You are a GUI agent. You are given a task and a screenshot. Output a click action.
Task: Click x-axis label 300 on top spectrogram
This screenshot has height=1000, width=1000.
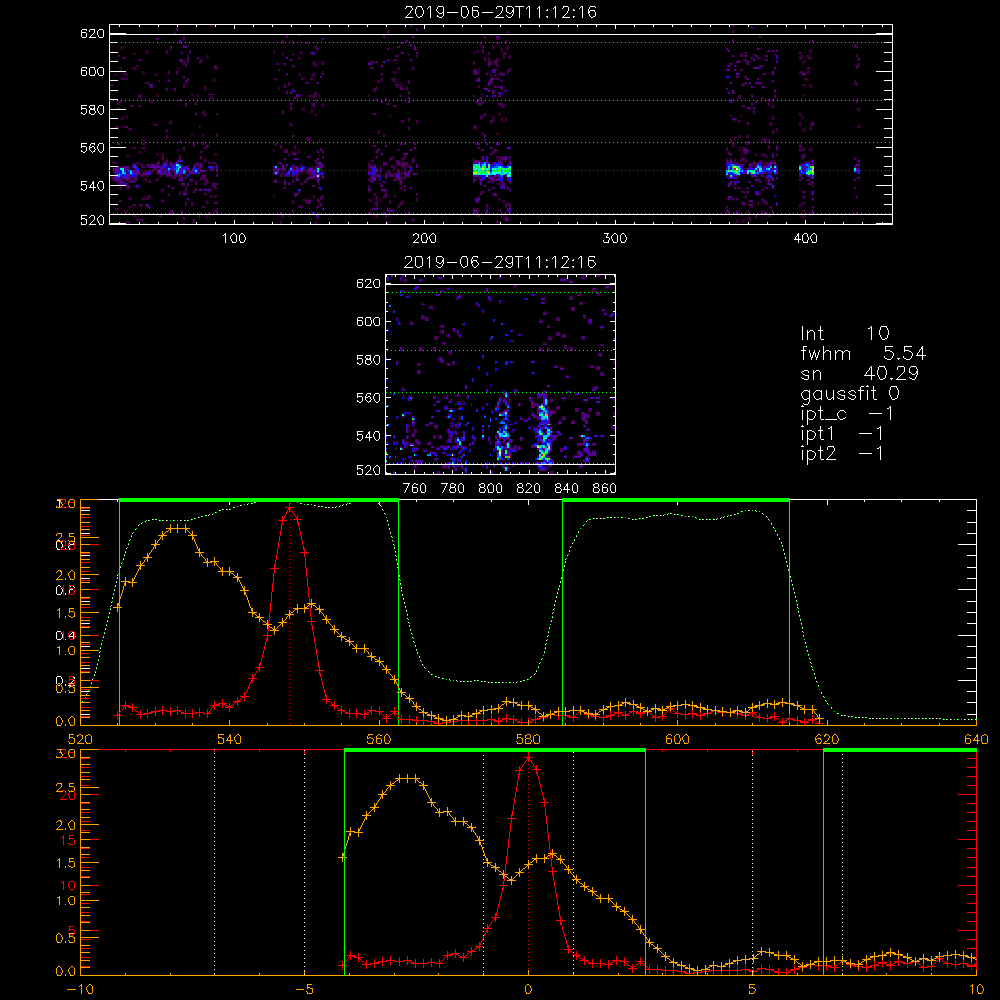click(x=614, y=239)
